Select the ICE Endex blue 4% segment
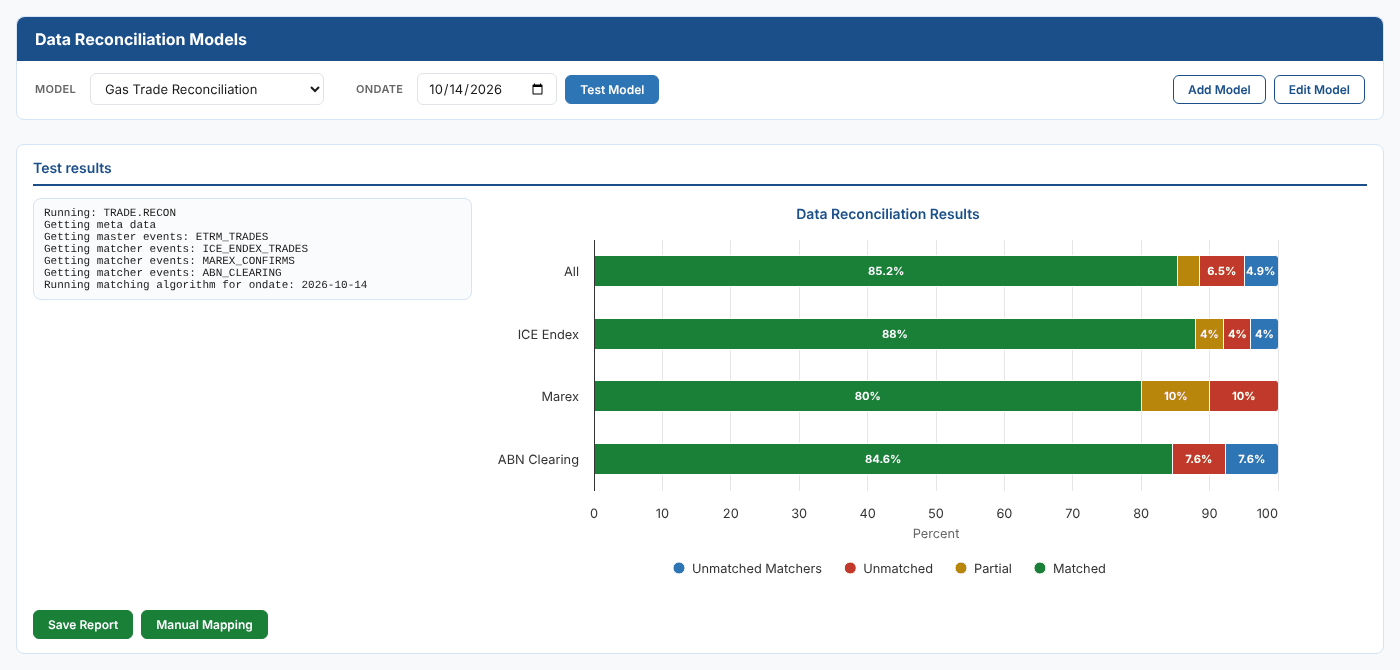Screen dimensions: 1400x670 (x=1264, y=334)
